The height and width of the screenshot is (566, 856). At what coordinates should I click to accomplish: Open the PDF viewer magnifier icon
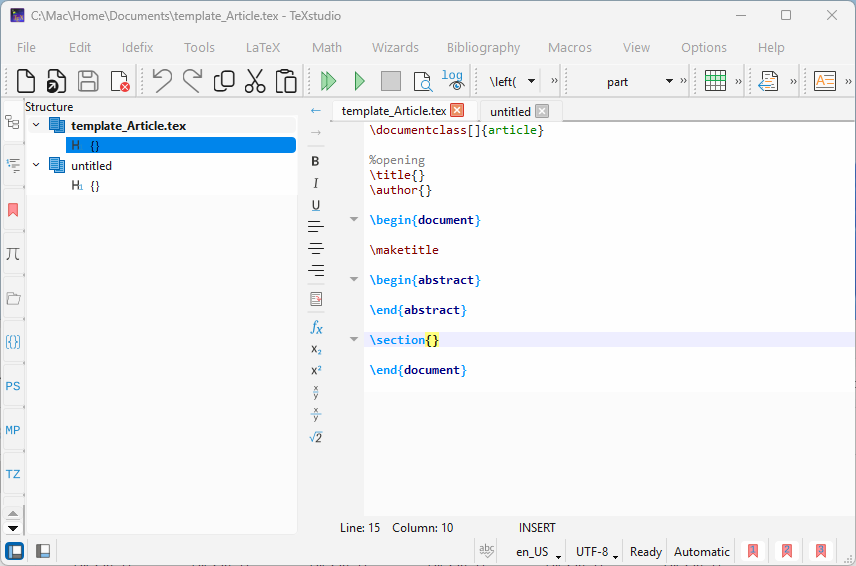423,81
